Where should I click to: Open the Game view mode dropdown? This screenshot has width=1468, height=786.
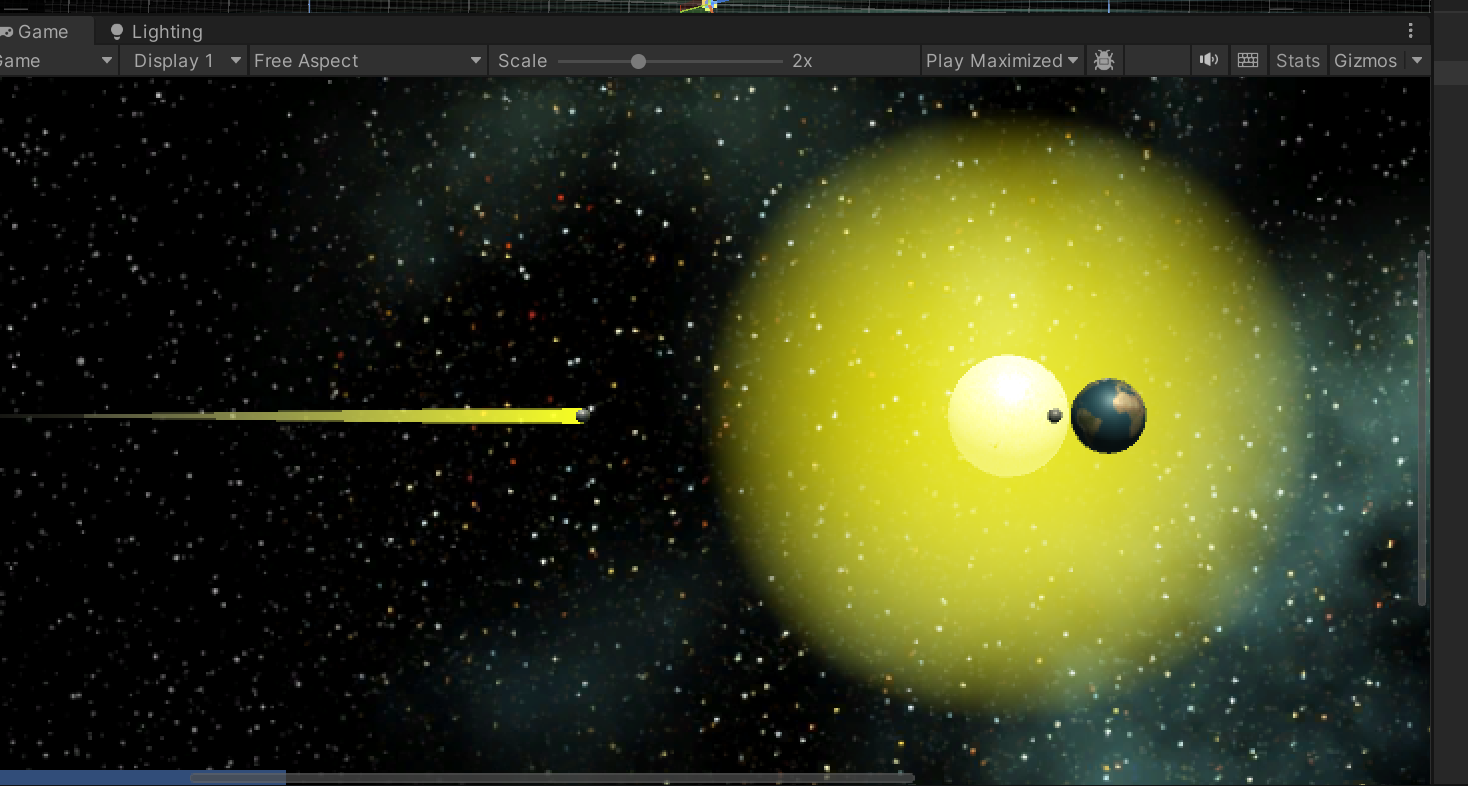click(x=55, y=60)
